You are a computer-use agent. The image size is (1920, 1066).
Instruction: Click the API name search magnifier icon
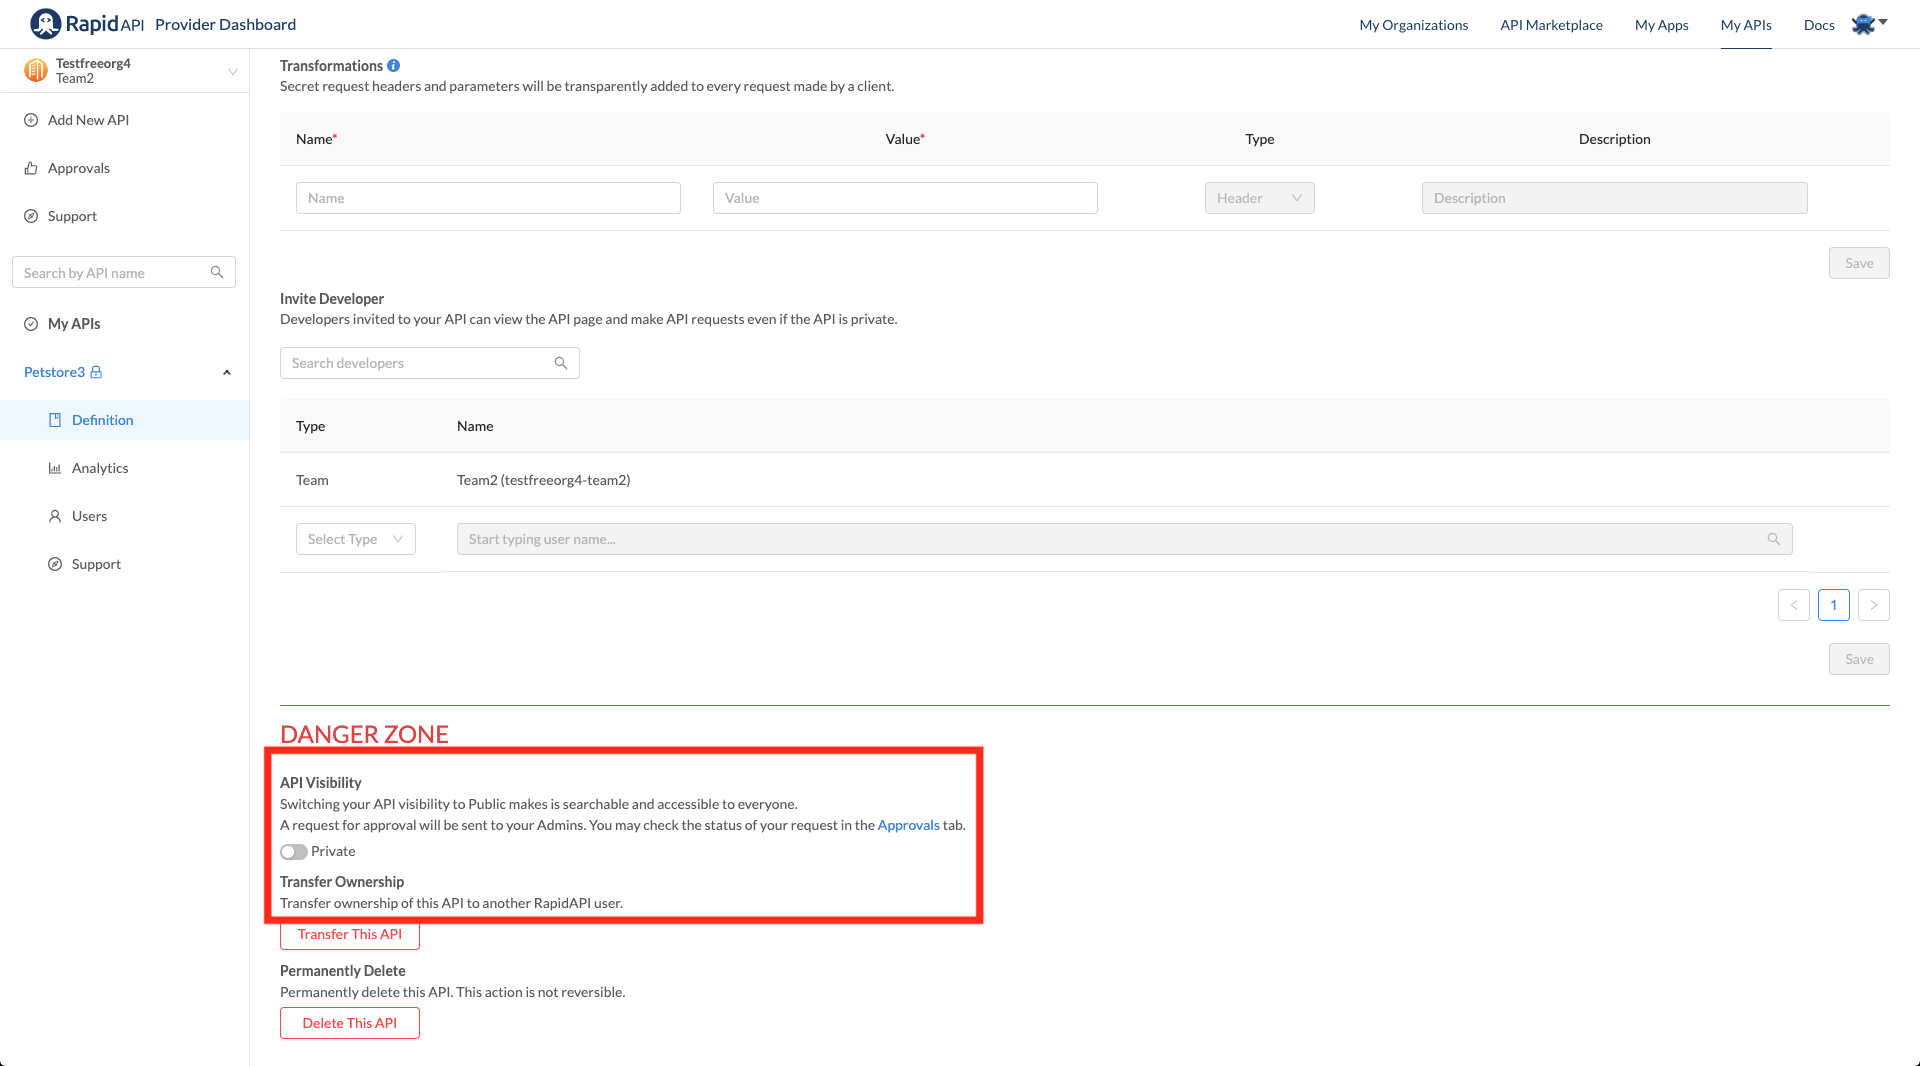pyautogui.click(x=217, y=272)
